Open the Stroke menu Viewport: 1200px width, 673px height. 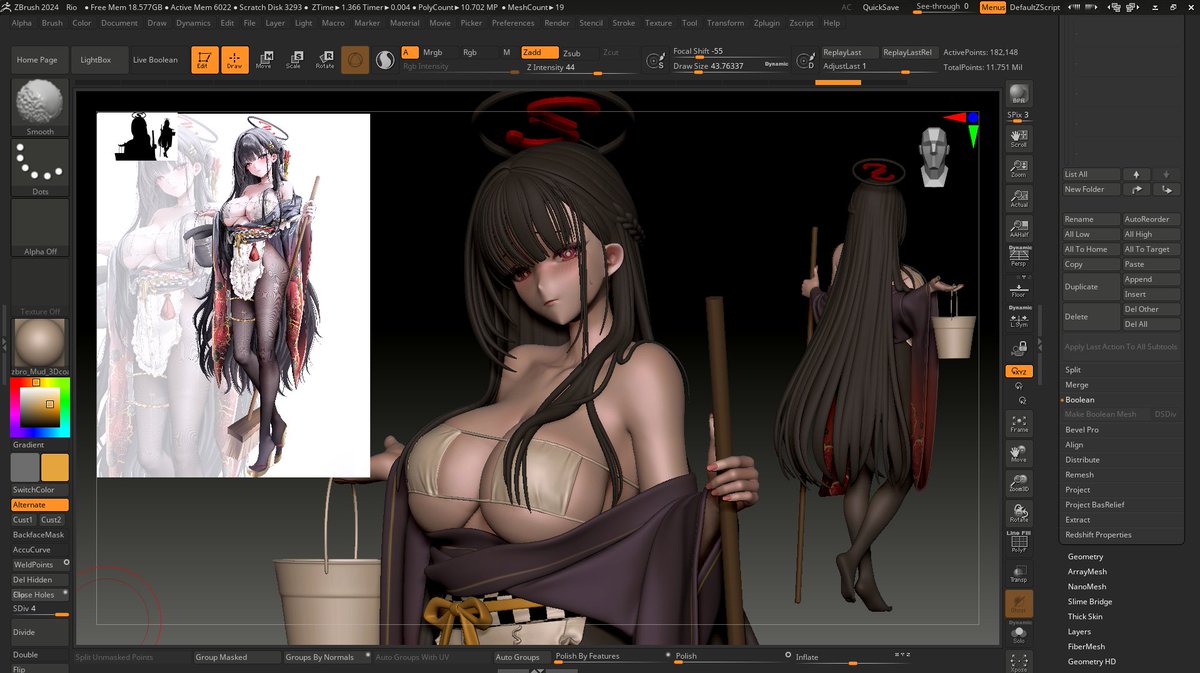pyautogui.click(x=623, y=22)
